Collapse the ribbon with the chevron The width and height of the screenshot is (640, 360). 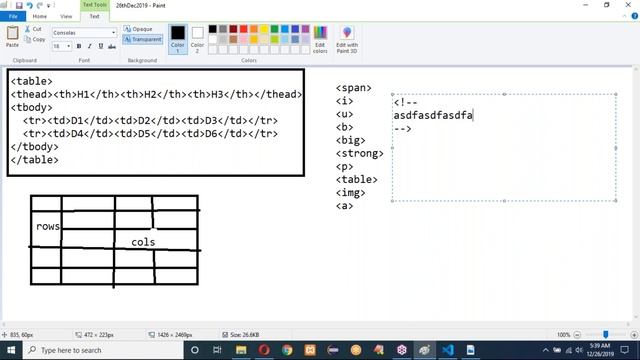pyautogui.click(x=624, y=16)
